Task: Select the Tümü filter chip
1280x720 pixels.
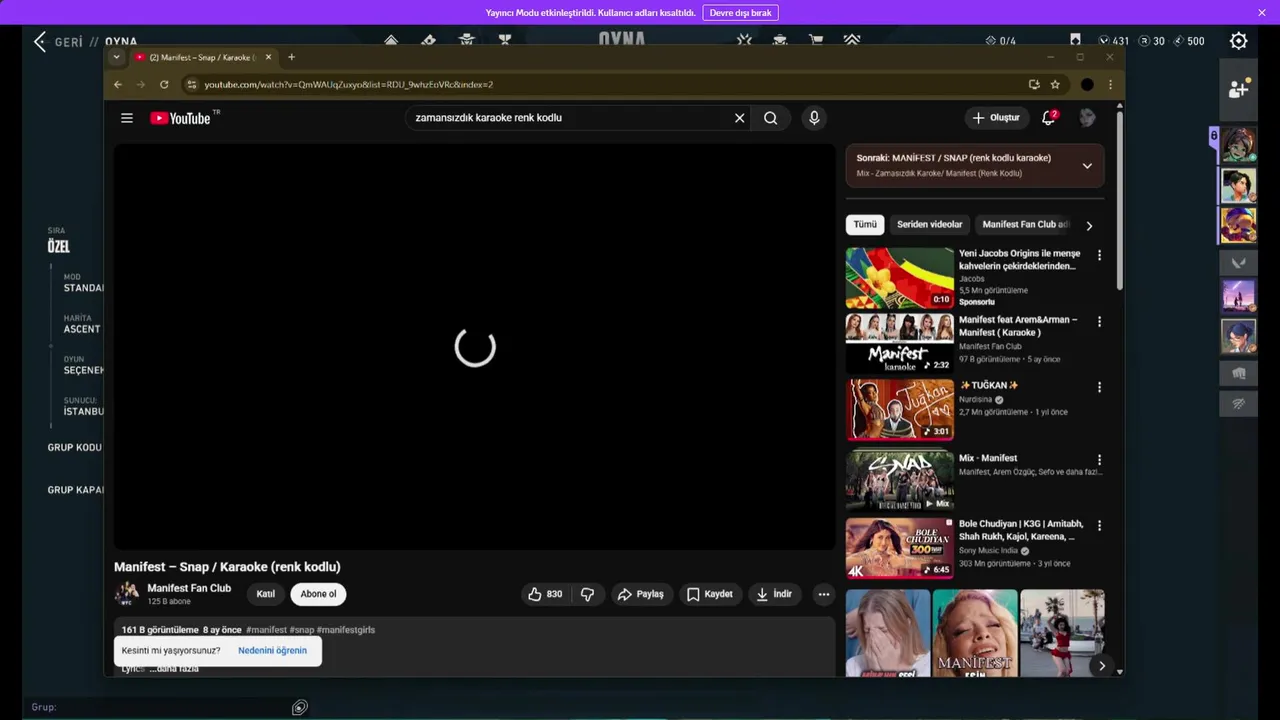Action: coord(865,225)
